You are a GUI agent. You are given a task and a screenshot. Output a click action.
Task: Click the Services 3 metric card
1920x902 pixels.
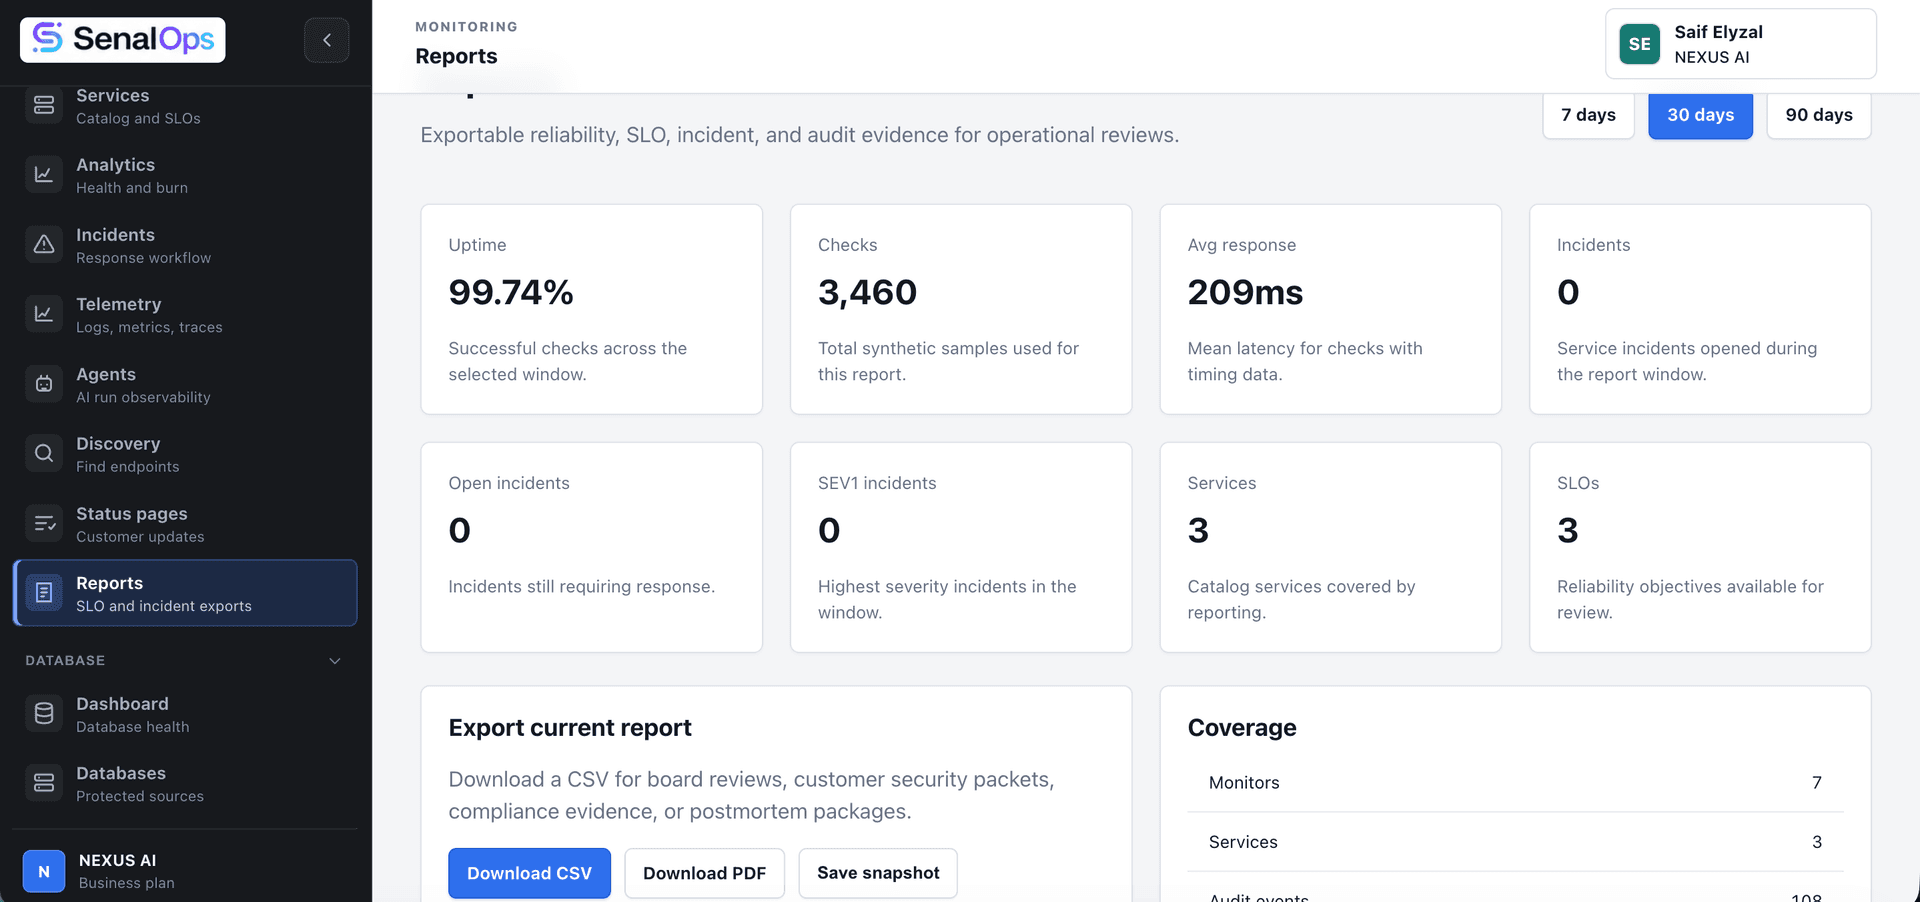point(1330,547)
